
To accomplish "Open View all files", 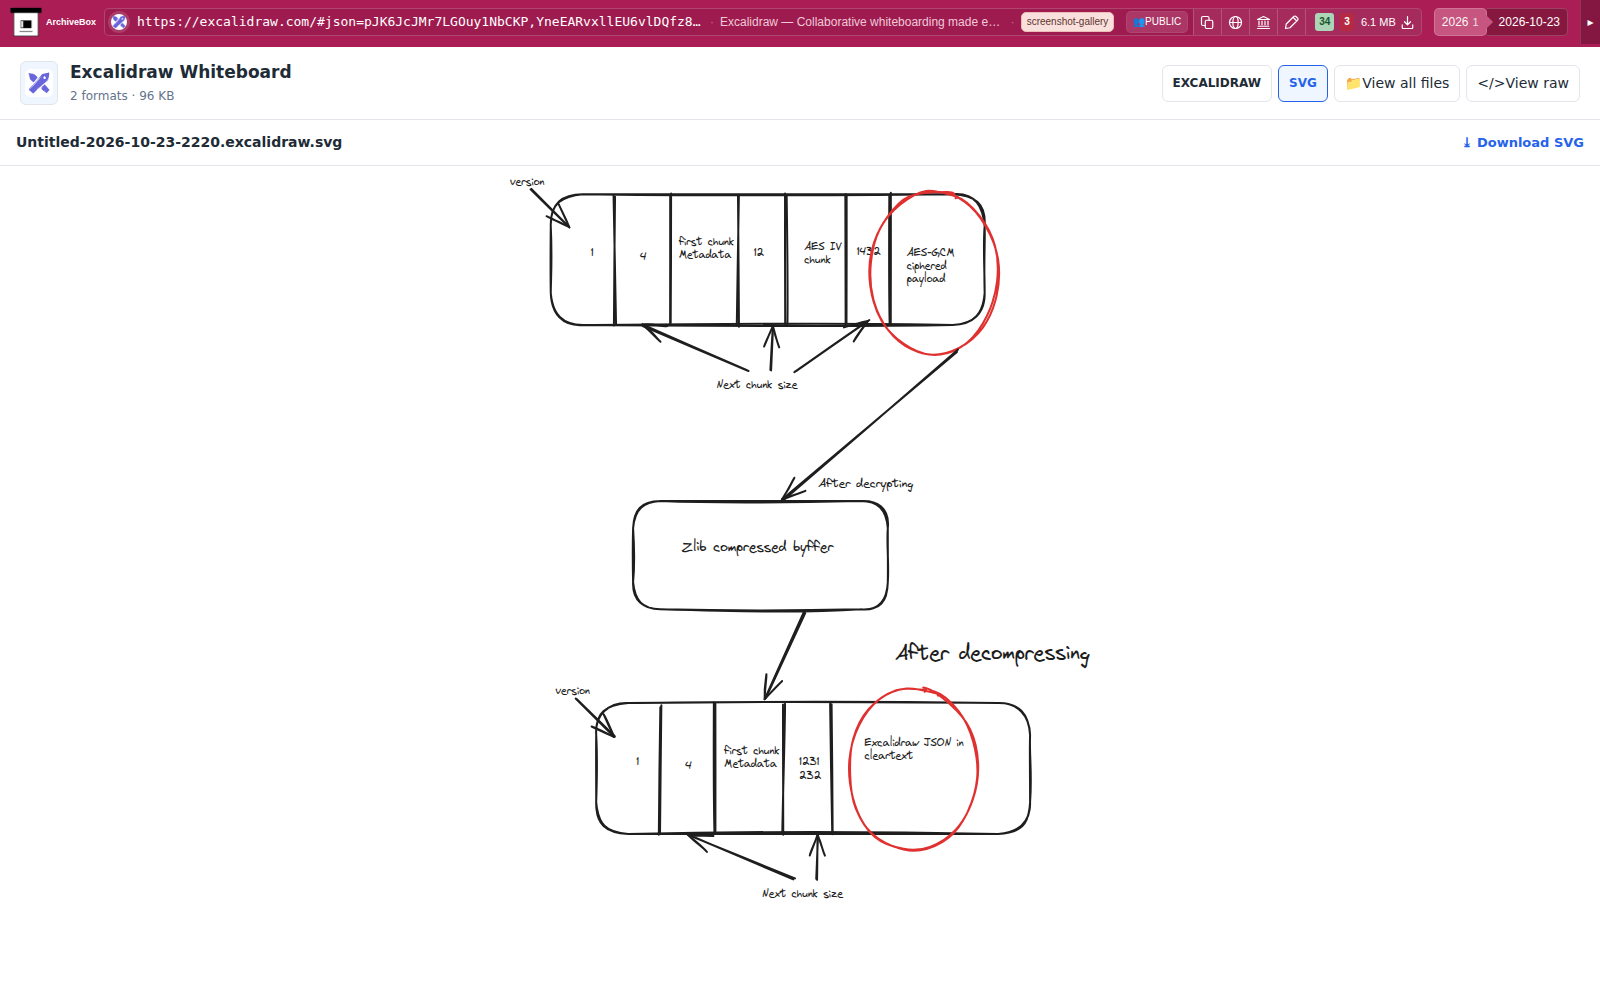I will [x=1397, y=83].
